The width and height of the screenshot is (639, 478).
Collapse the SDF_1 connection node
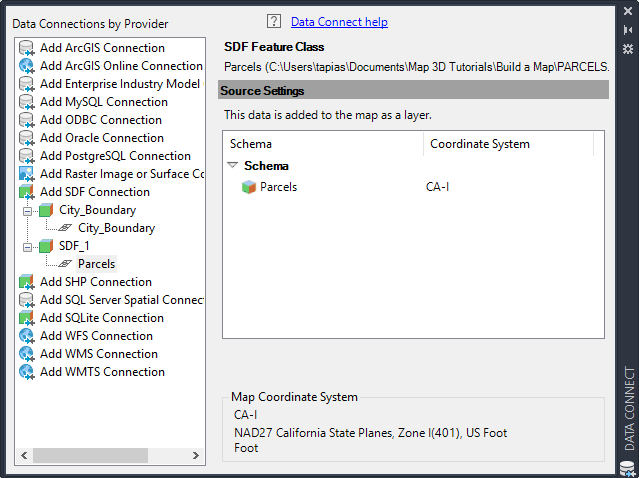pos(28,247)
